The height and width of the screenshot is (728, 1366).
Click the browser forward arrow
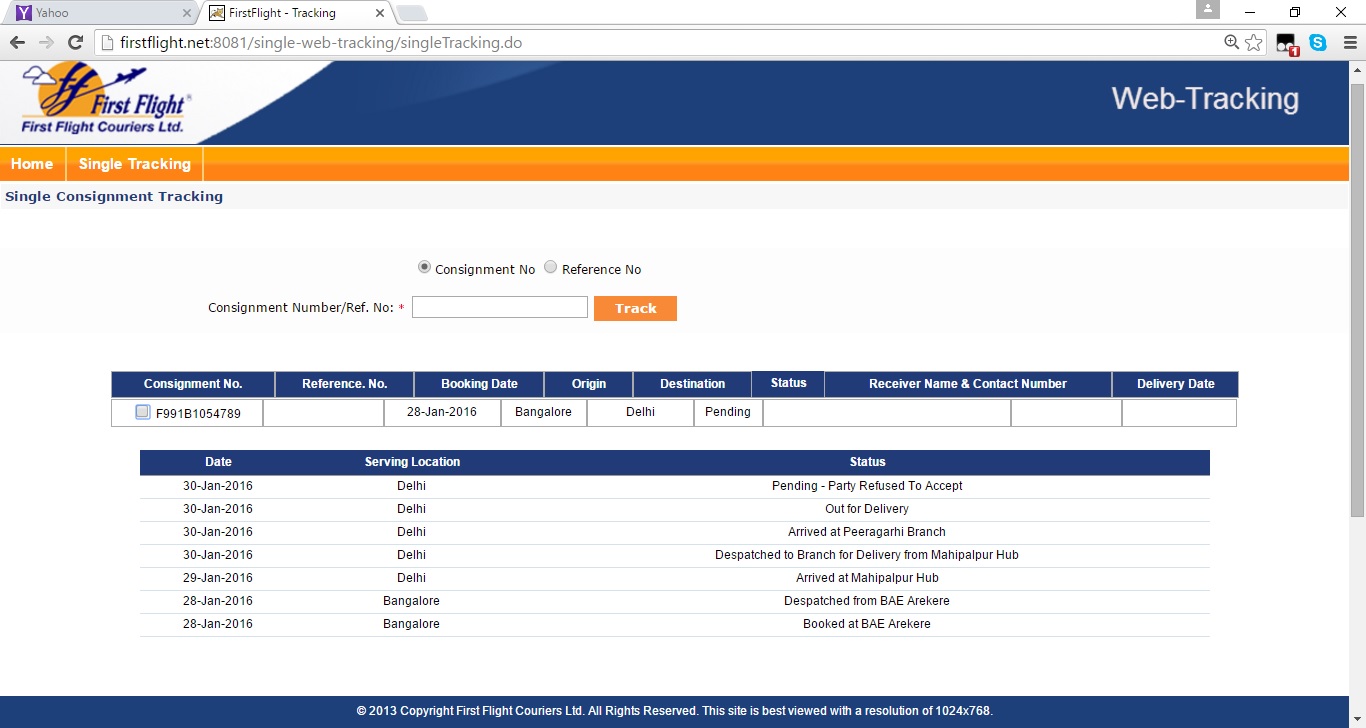click(46, 43)
